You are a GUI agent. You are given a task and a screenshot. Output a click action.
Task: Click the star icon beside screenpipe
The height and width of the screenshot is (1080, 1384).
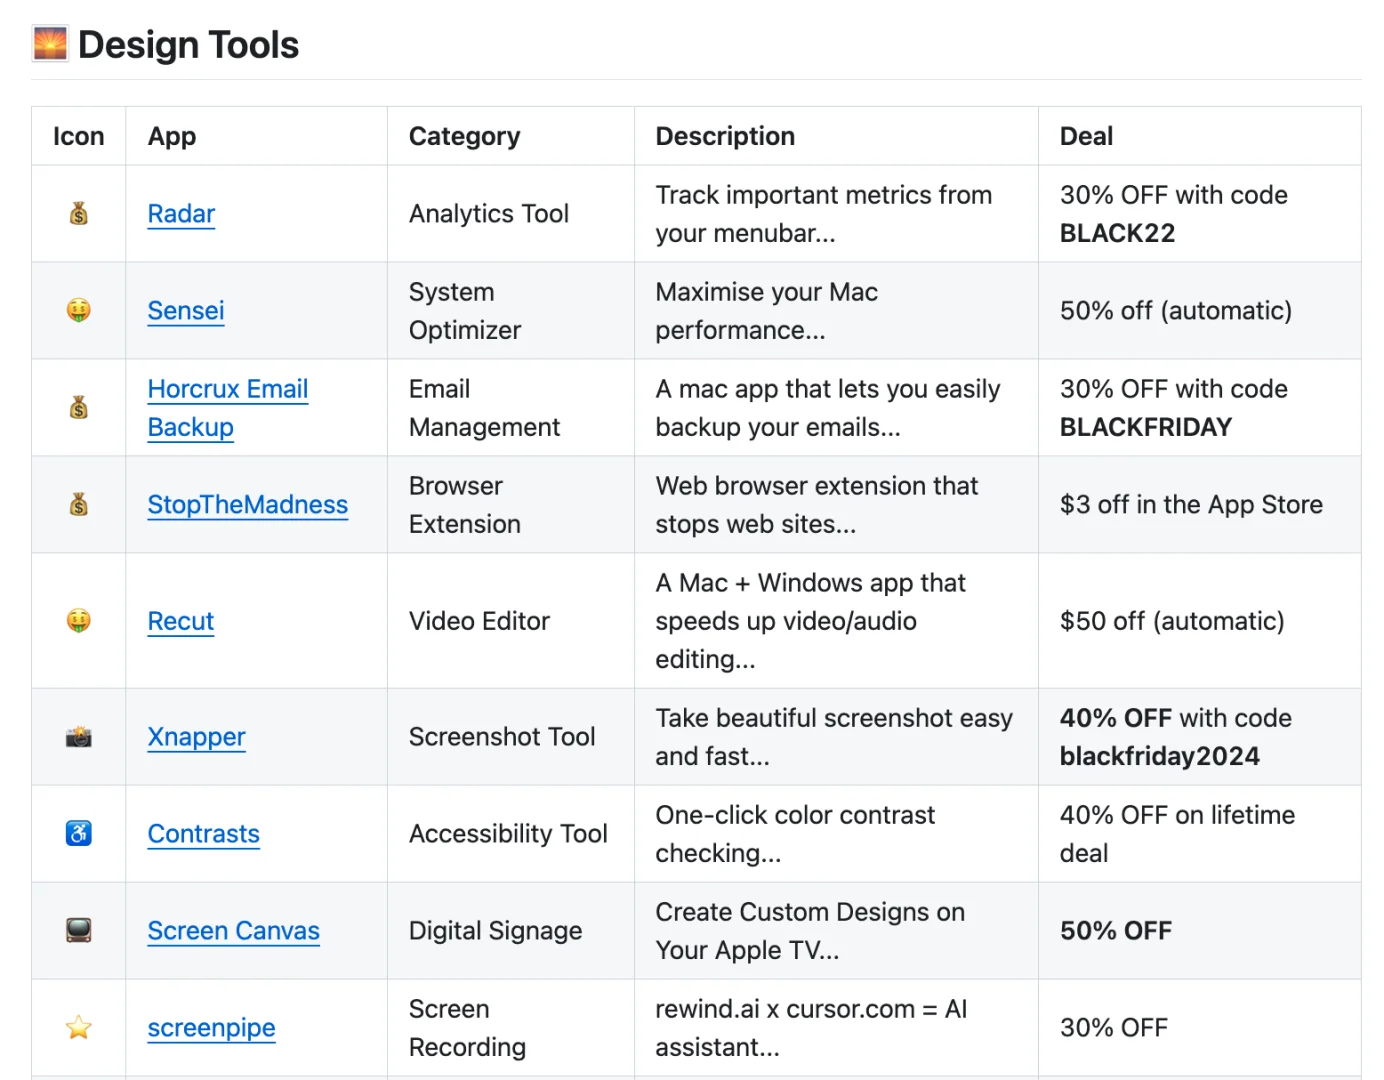[79, 1028]
